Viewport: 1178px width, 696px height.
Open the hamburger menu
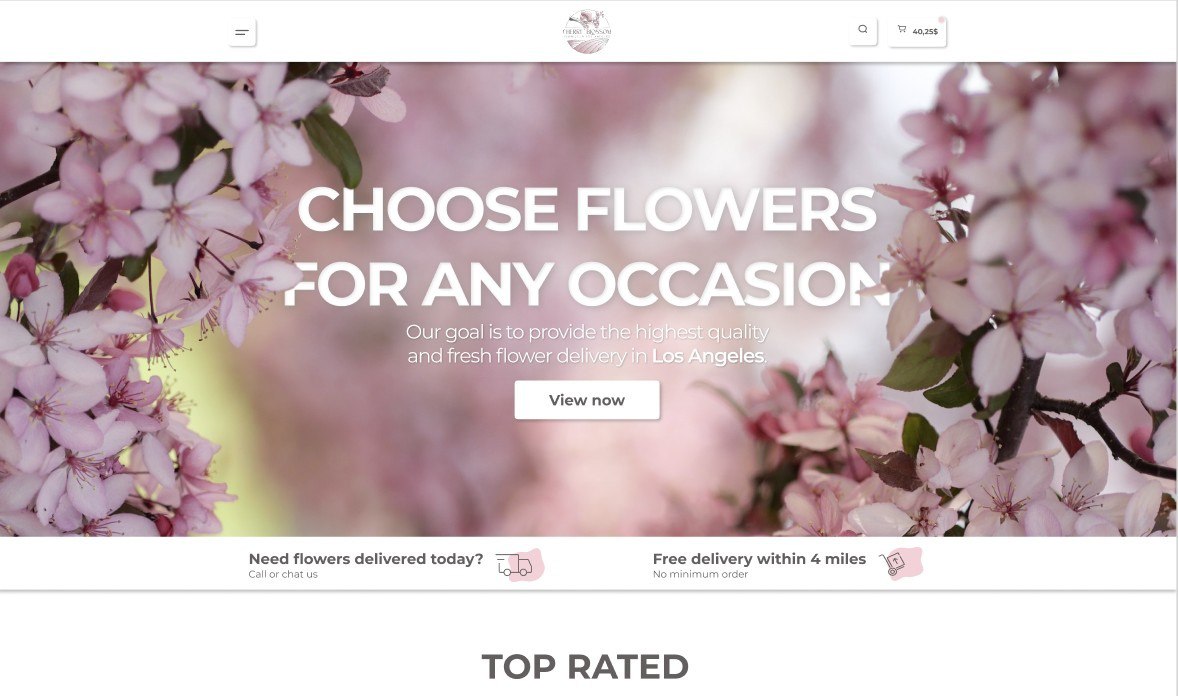[x=242, y=32]
